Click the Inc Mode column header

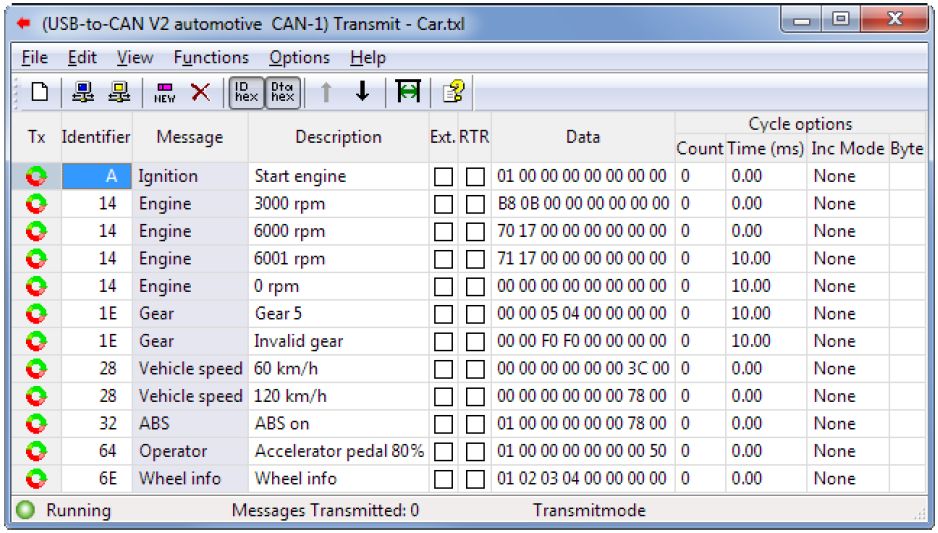(848, 148)
